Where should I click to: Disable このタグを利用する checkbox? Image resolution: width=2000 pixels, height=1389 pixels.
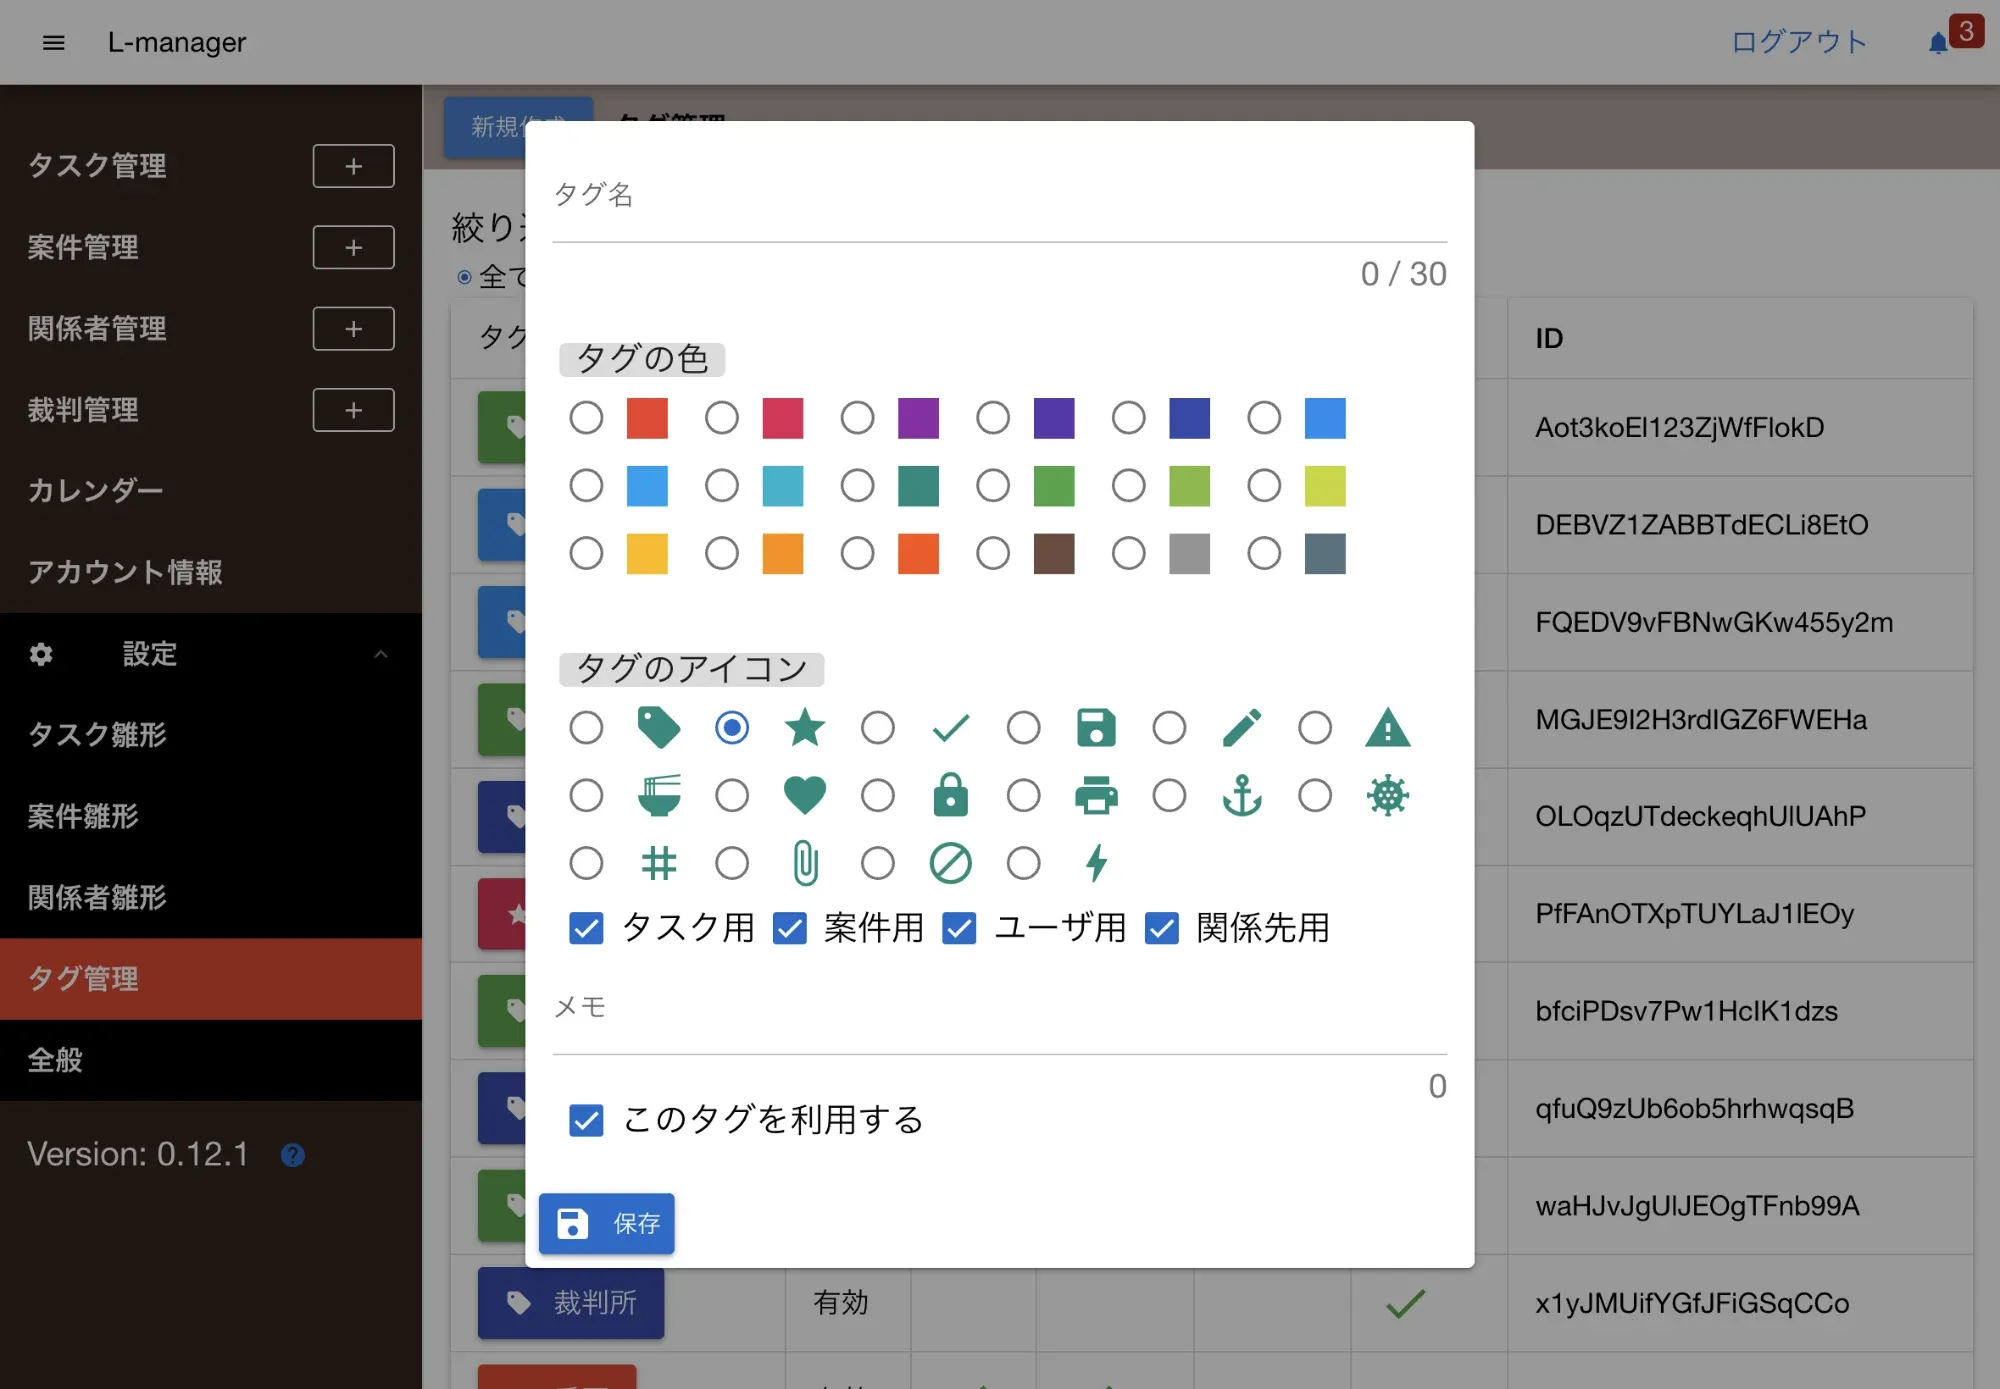point(586,1120)
